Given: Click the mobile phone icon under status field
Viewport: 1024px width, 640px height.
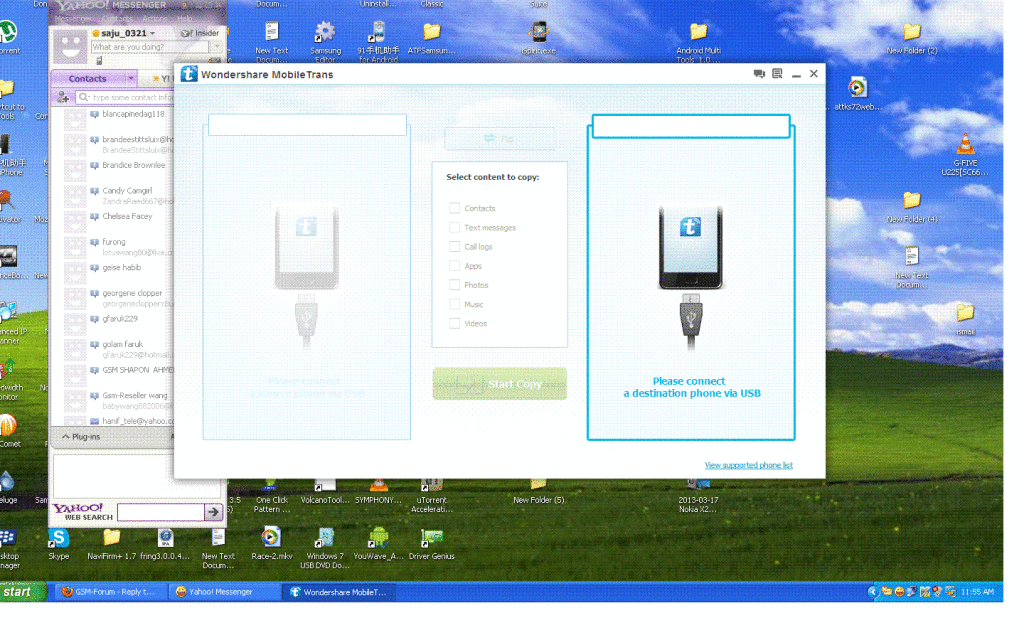Looking at the screenshot, I should 99,61.
